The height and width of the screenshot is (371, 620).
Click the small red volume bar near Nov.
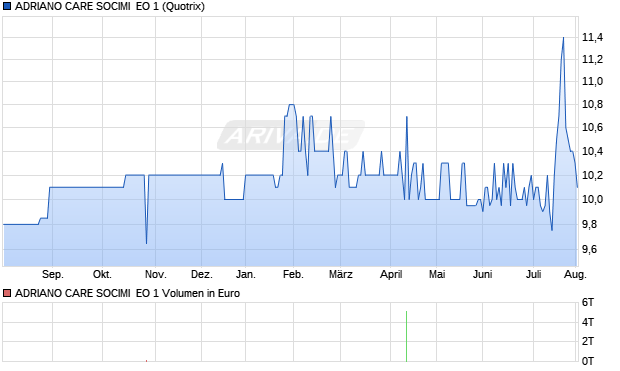(146, 360)
